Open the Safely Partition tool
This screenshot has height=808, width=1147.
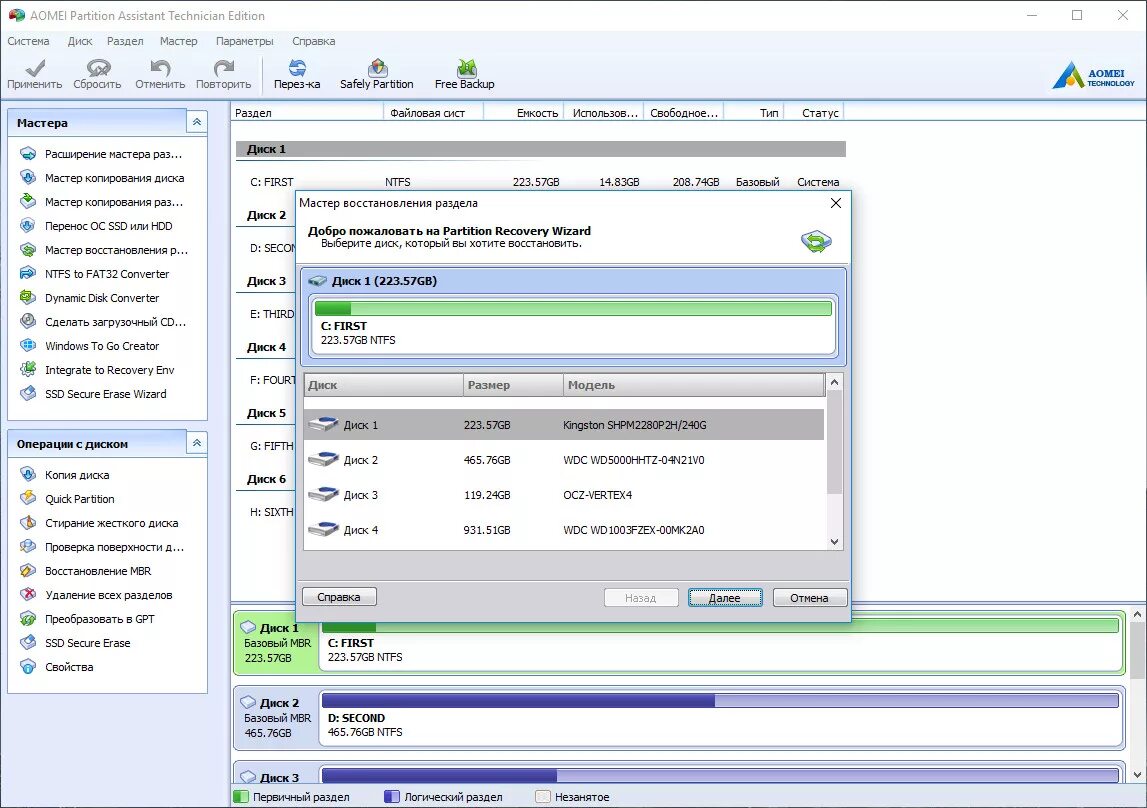point(377,75)
